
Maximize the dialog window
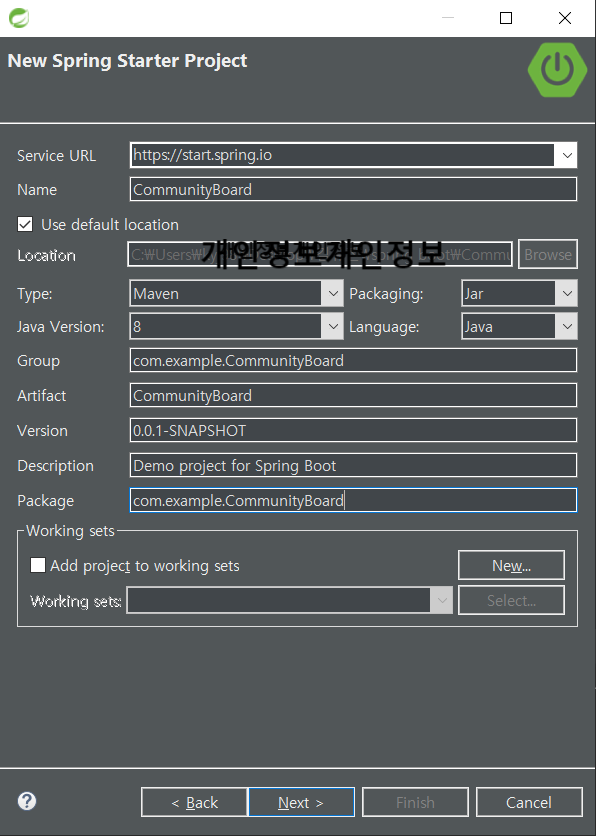tap(506, 18)
